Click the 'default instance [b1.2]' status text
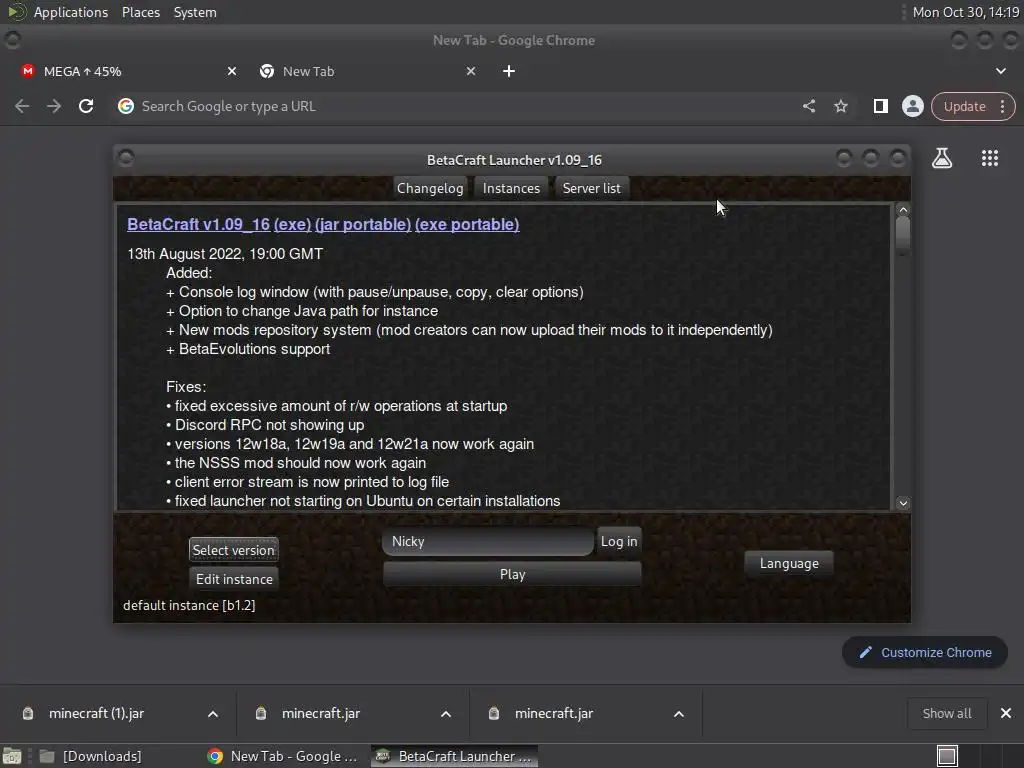The width and height of the screenshot is (1024, 768). pos(189,605)
